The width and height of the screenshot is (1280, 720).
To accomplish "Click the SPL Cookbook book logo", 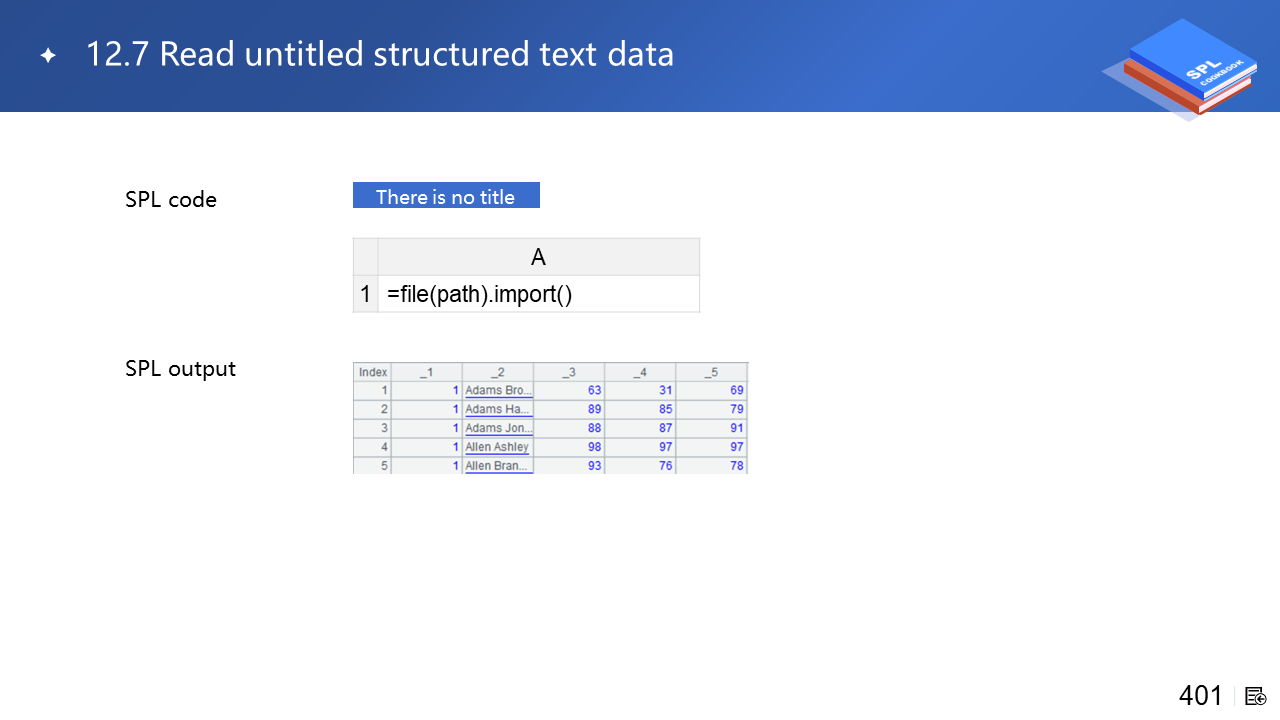I will (1185, 68).
